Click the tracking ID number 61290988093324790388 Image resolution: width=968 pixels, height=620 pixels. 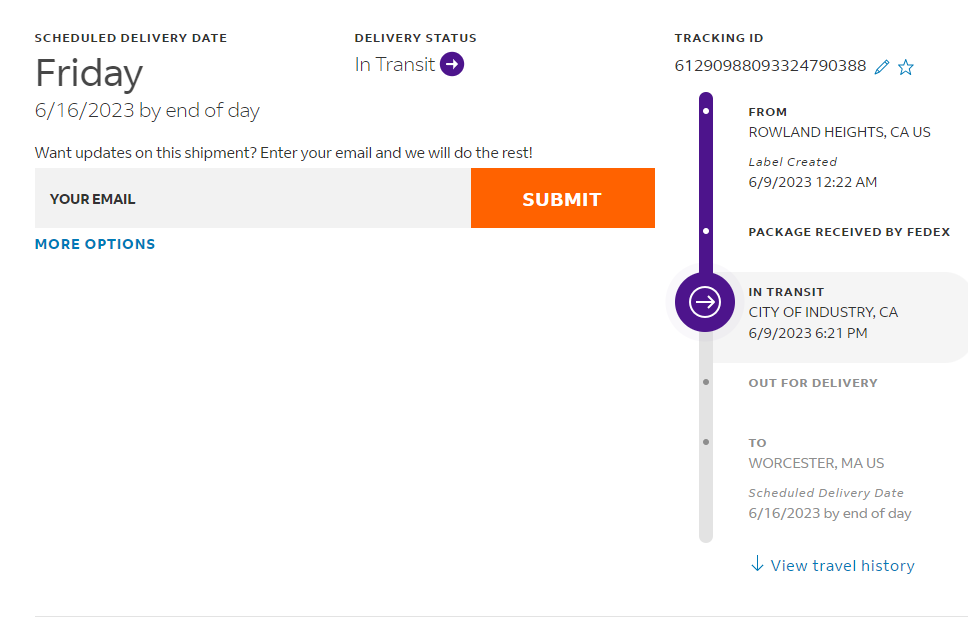click(x=770, y=66)
